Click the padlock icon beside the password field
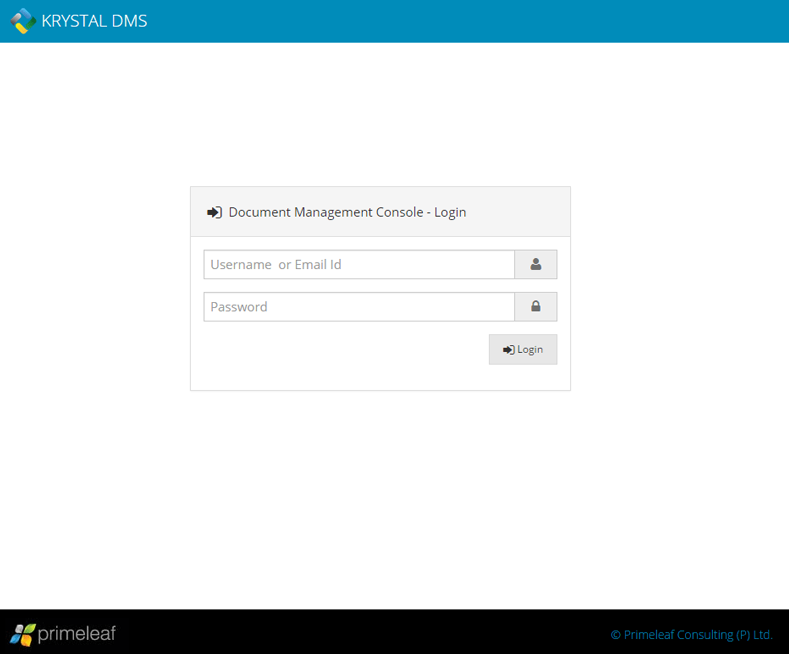789x654 pixels. [536, 307]
